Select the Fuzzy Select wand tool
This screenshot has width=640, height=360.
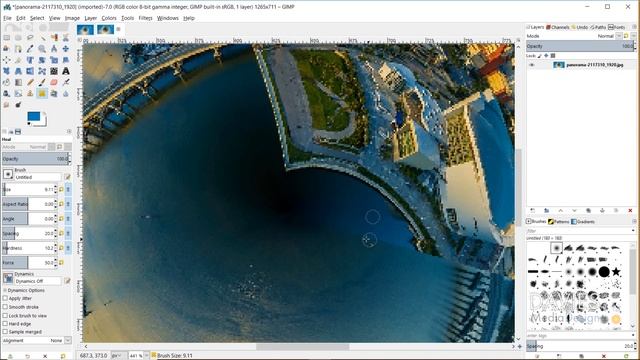click(x=42, y=38)
